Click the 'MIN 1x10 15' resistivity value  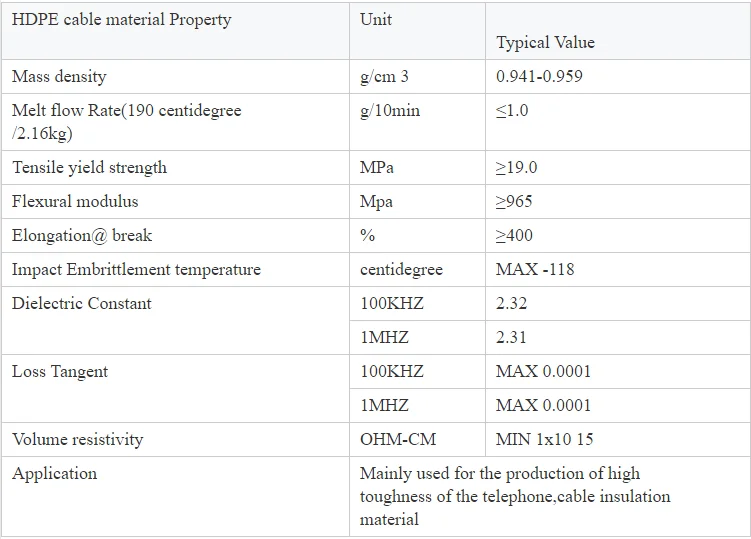(x=543, y=439)
